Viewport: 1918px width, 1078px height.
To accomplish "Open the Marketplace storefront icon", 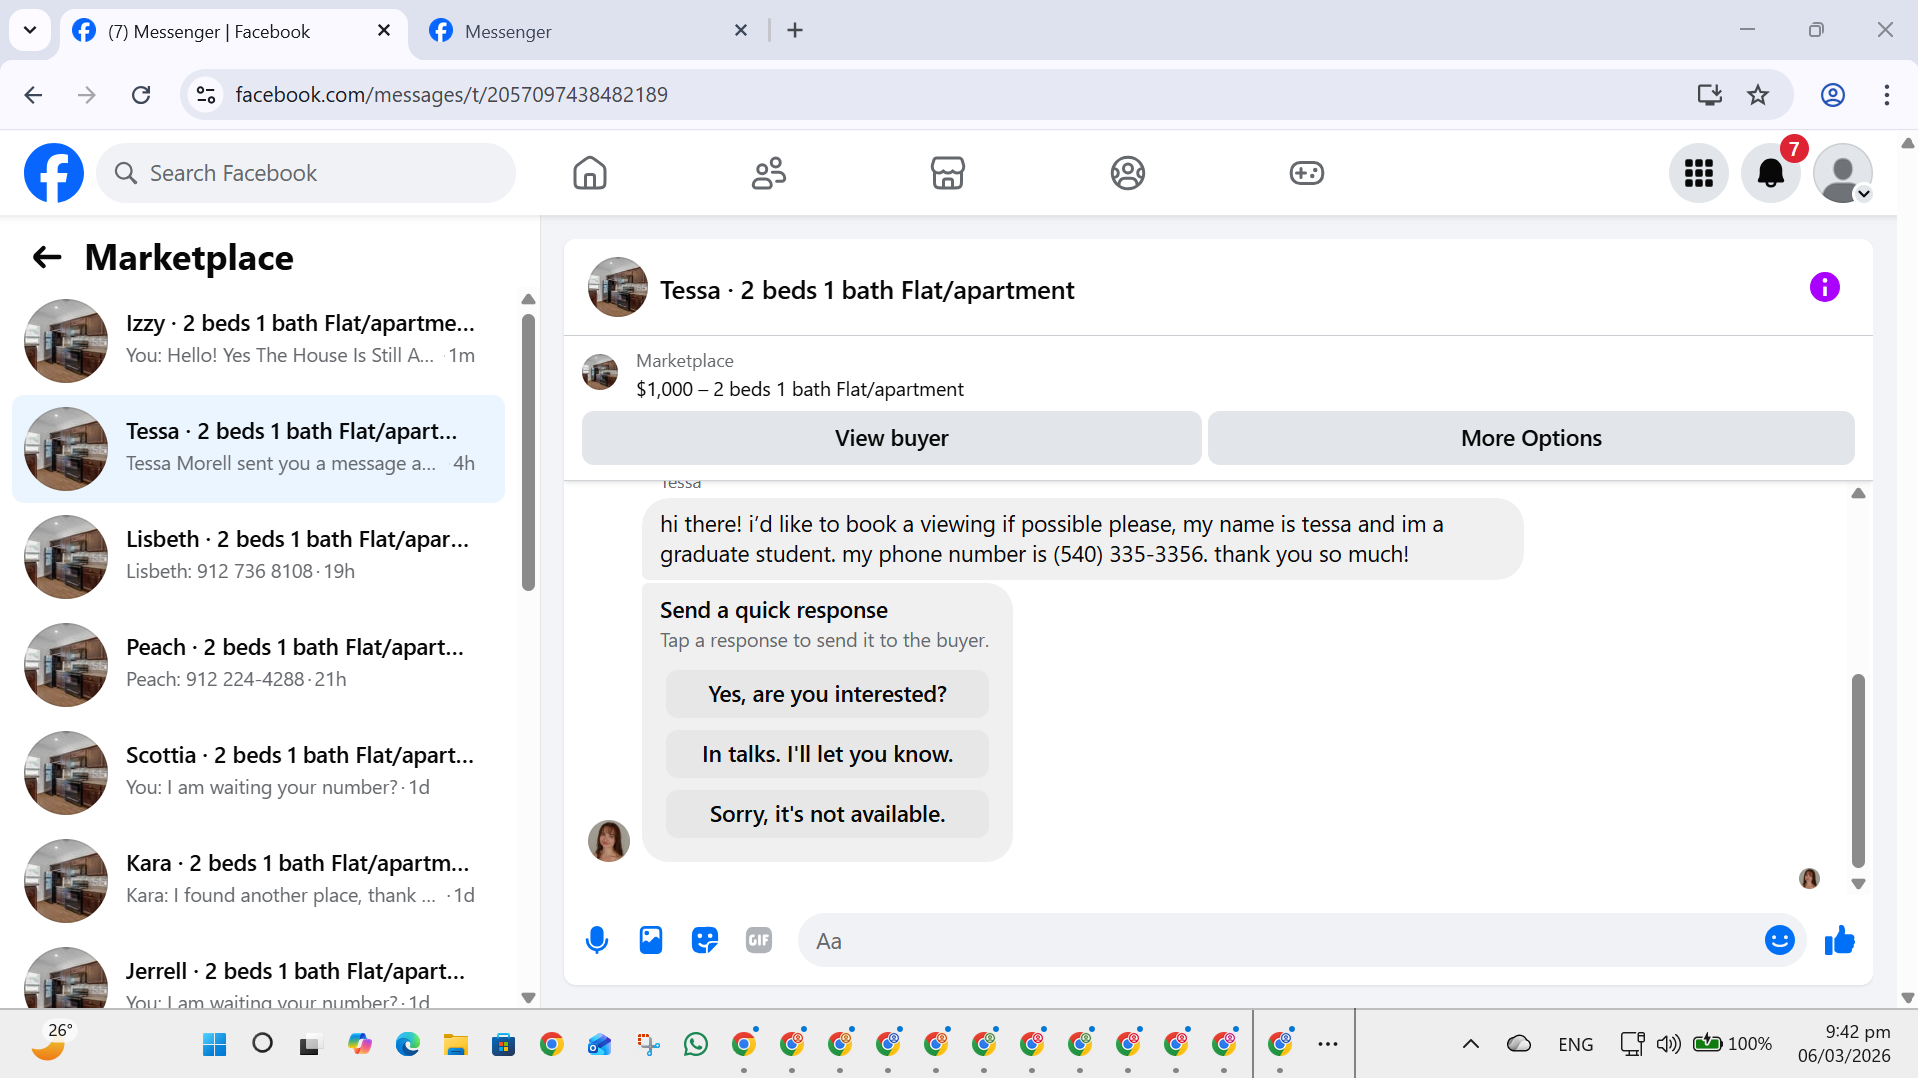I will [947, 173].
